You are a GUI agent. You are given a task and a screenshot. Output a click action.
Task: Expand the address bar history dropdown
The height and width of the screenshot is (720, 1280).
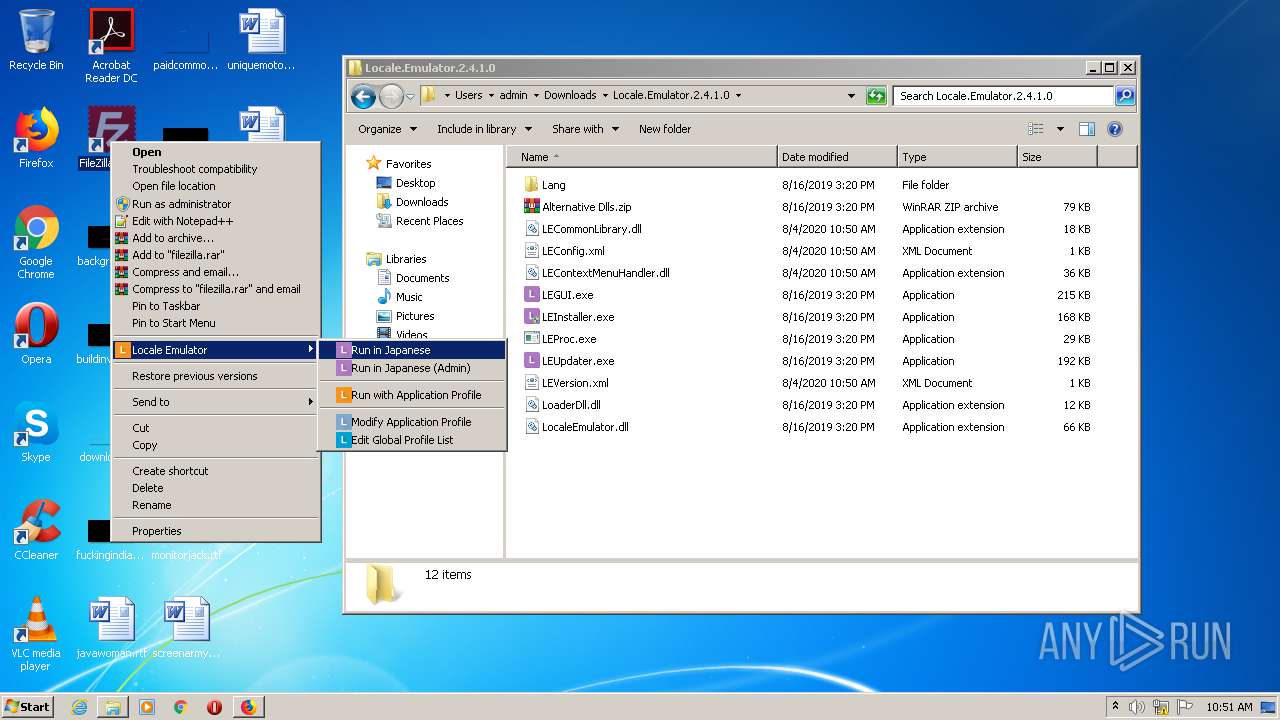(x=851, y=96)
